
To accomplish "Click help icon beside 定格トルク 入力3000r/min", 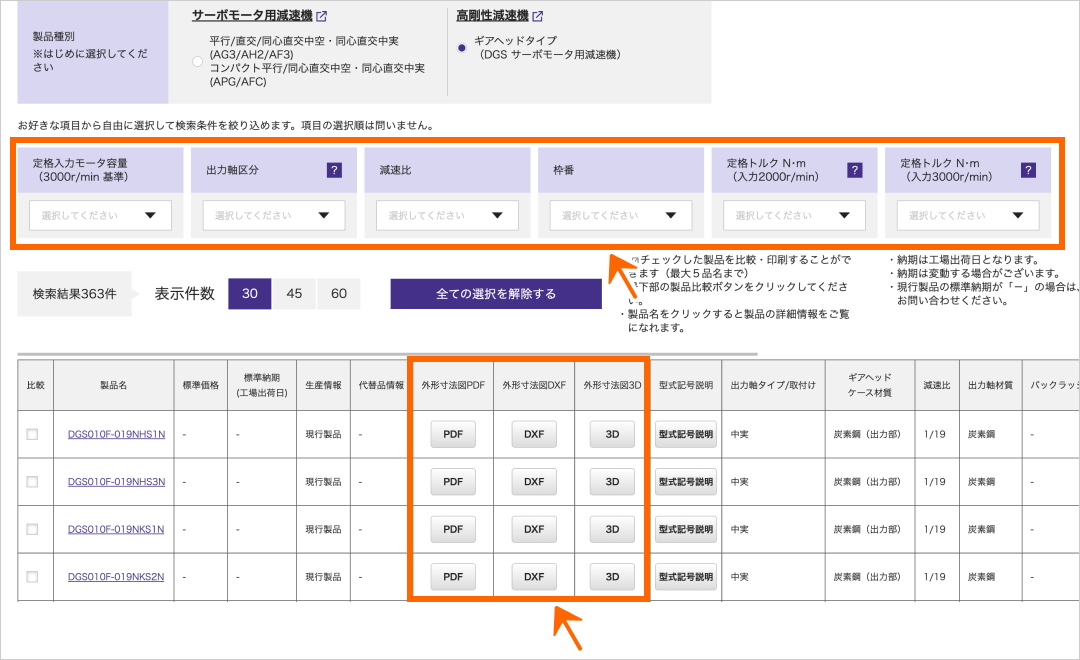I will (1028, 170).
